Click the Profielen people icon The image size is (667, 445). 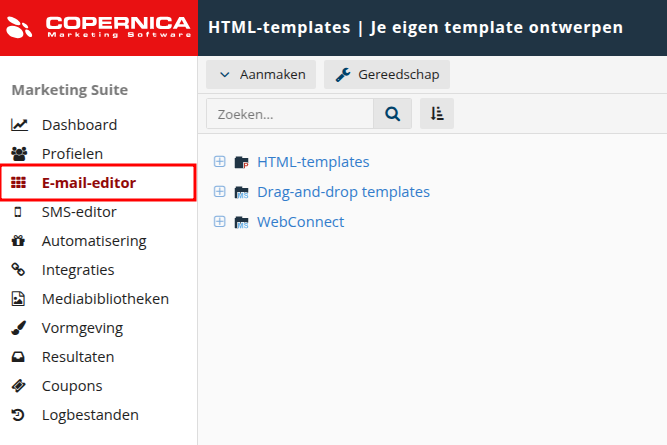click(x=19, y=154)
